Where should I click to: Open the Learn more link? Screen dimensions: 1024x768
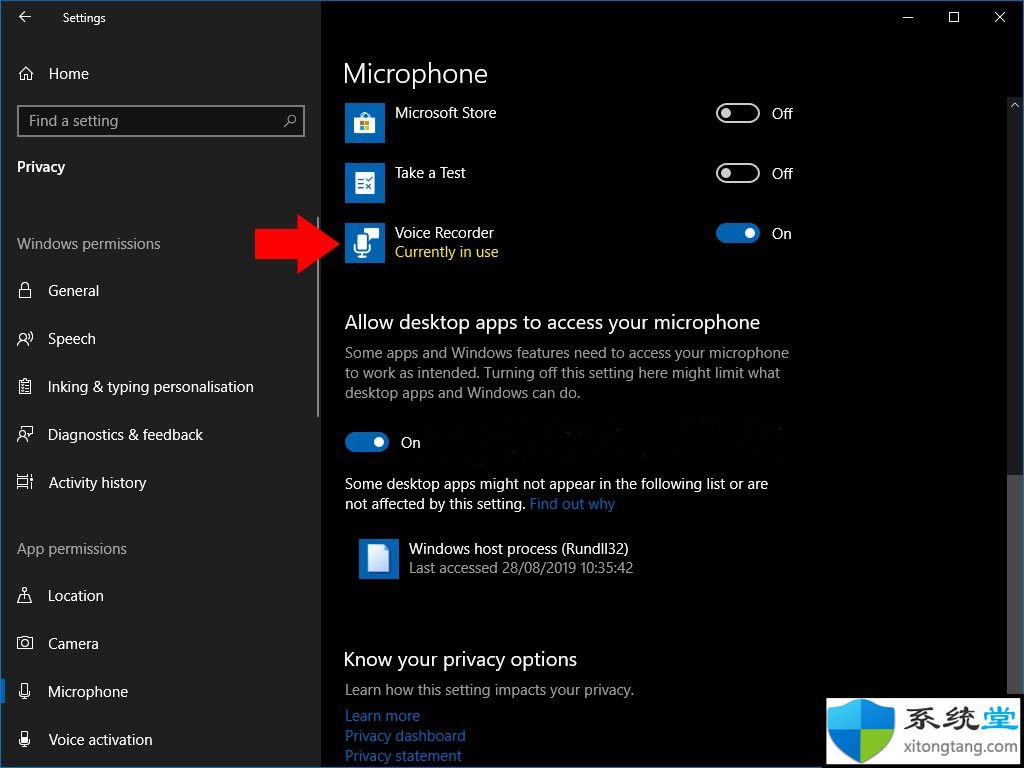383,716
